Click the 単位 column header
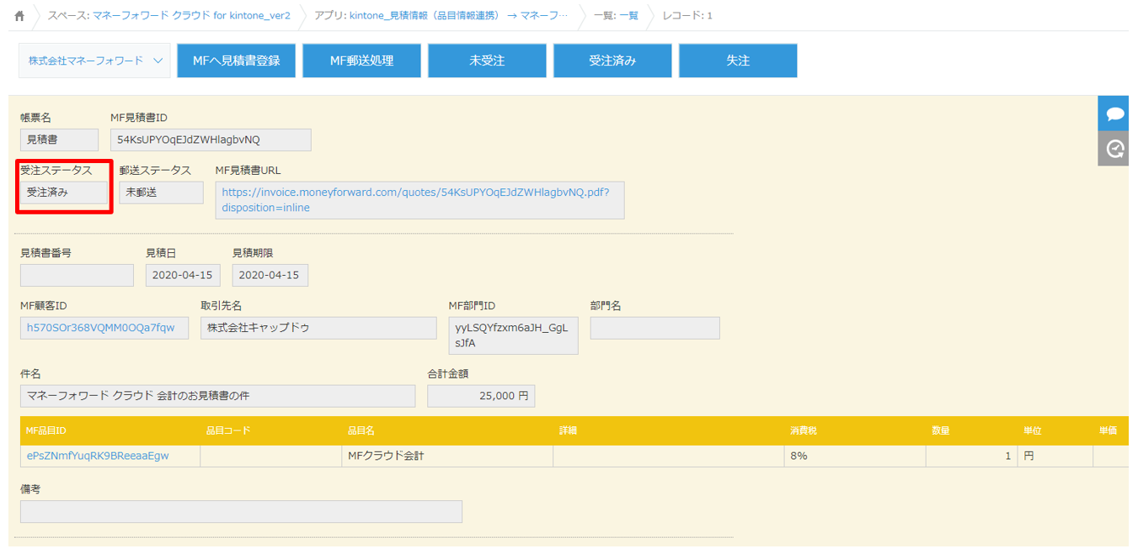 point(1055,431)
